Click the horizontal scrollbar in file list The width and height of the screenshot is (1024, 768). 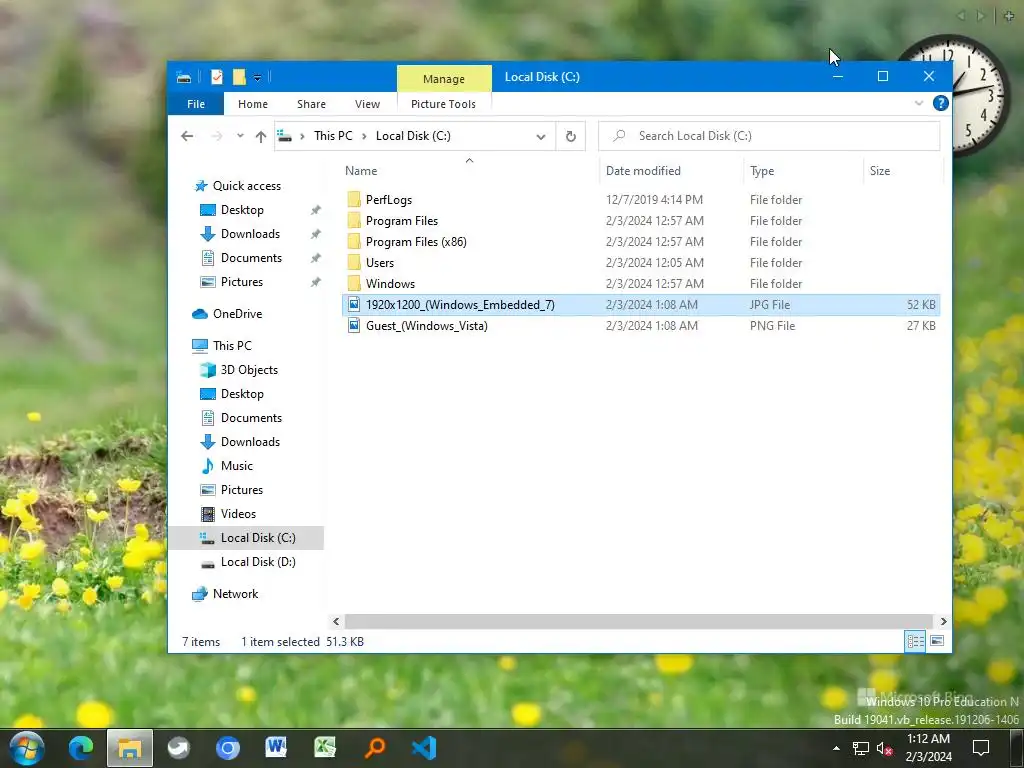click(x=639, y=622)
